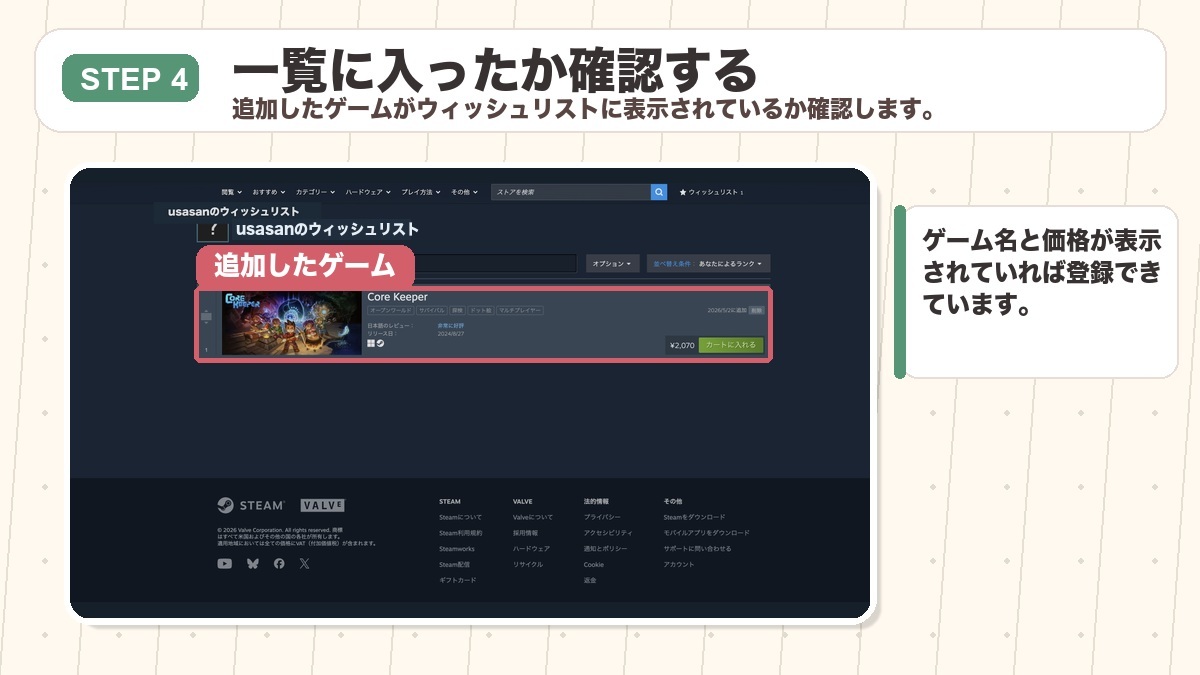Click the blue search magnifier button

658,192
